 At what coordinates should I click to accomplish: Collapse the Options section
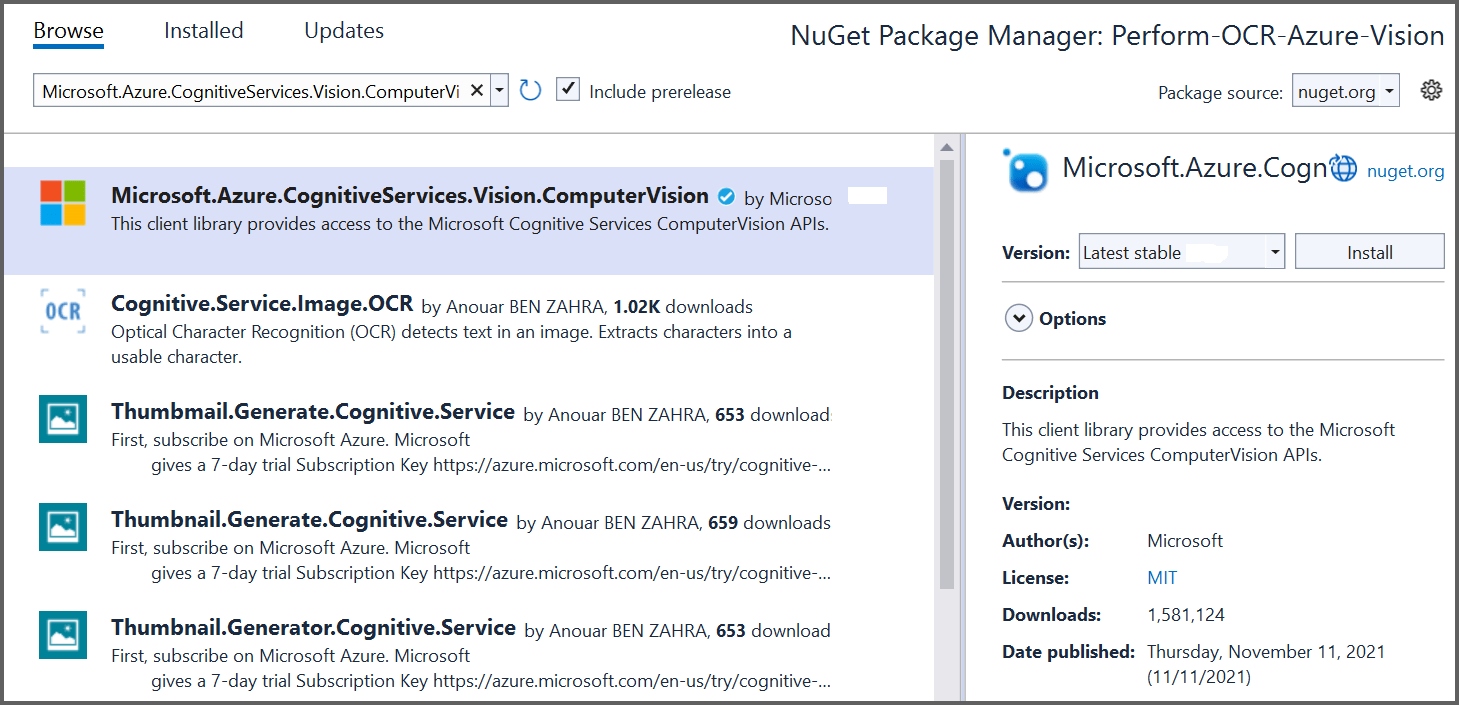[x=1019, y=317]
